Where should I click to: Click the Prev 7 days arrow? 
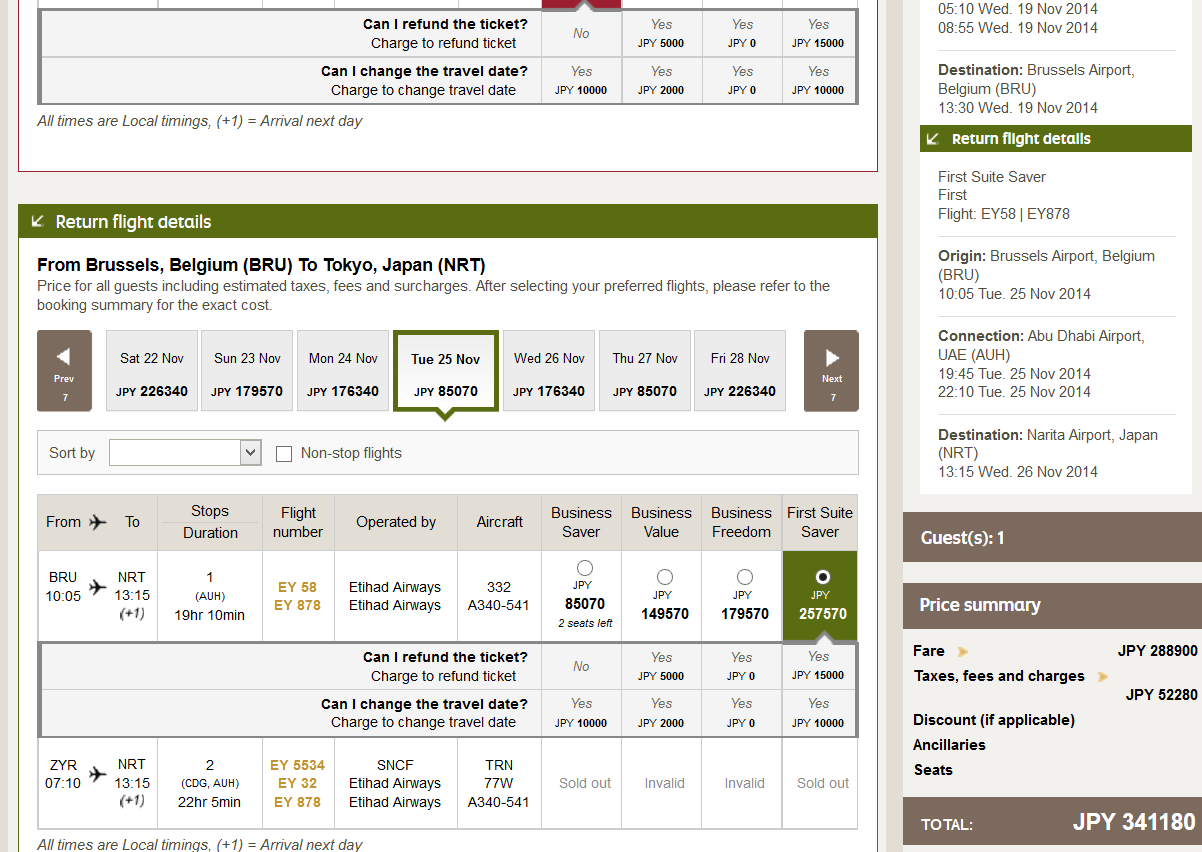coord(64,370)
